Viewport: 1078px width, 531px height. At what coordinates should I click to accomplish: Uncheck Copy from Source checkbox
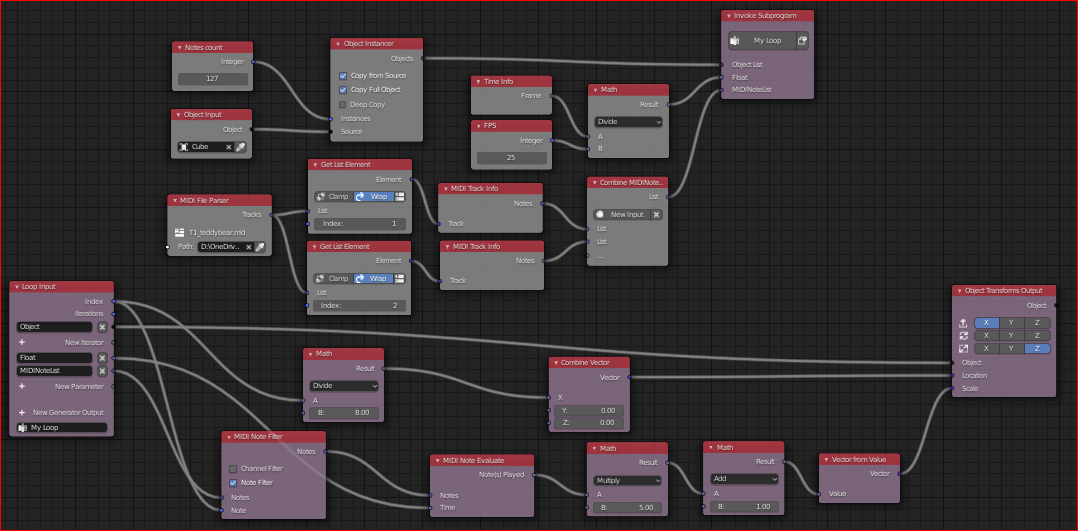[x=342, y=76]
